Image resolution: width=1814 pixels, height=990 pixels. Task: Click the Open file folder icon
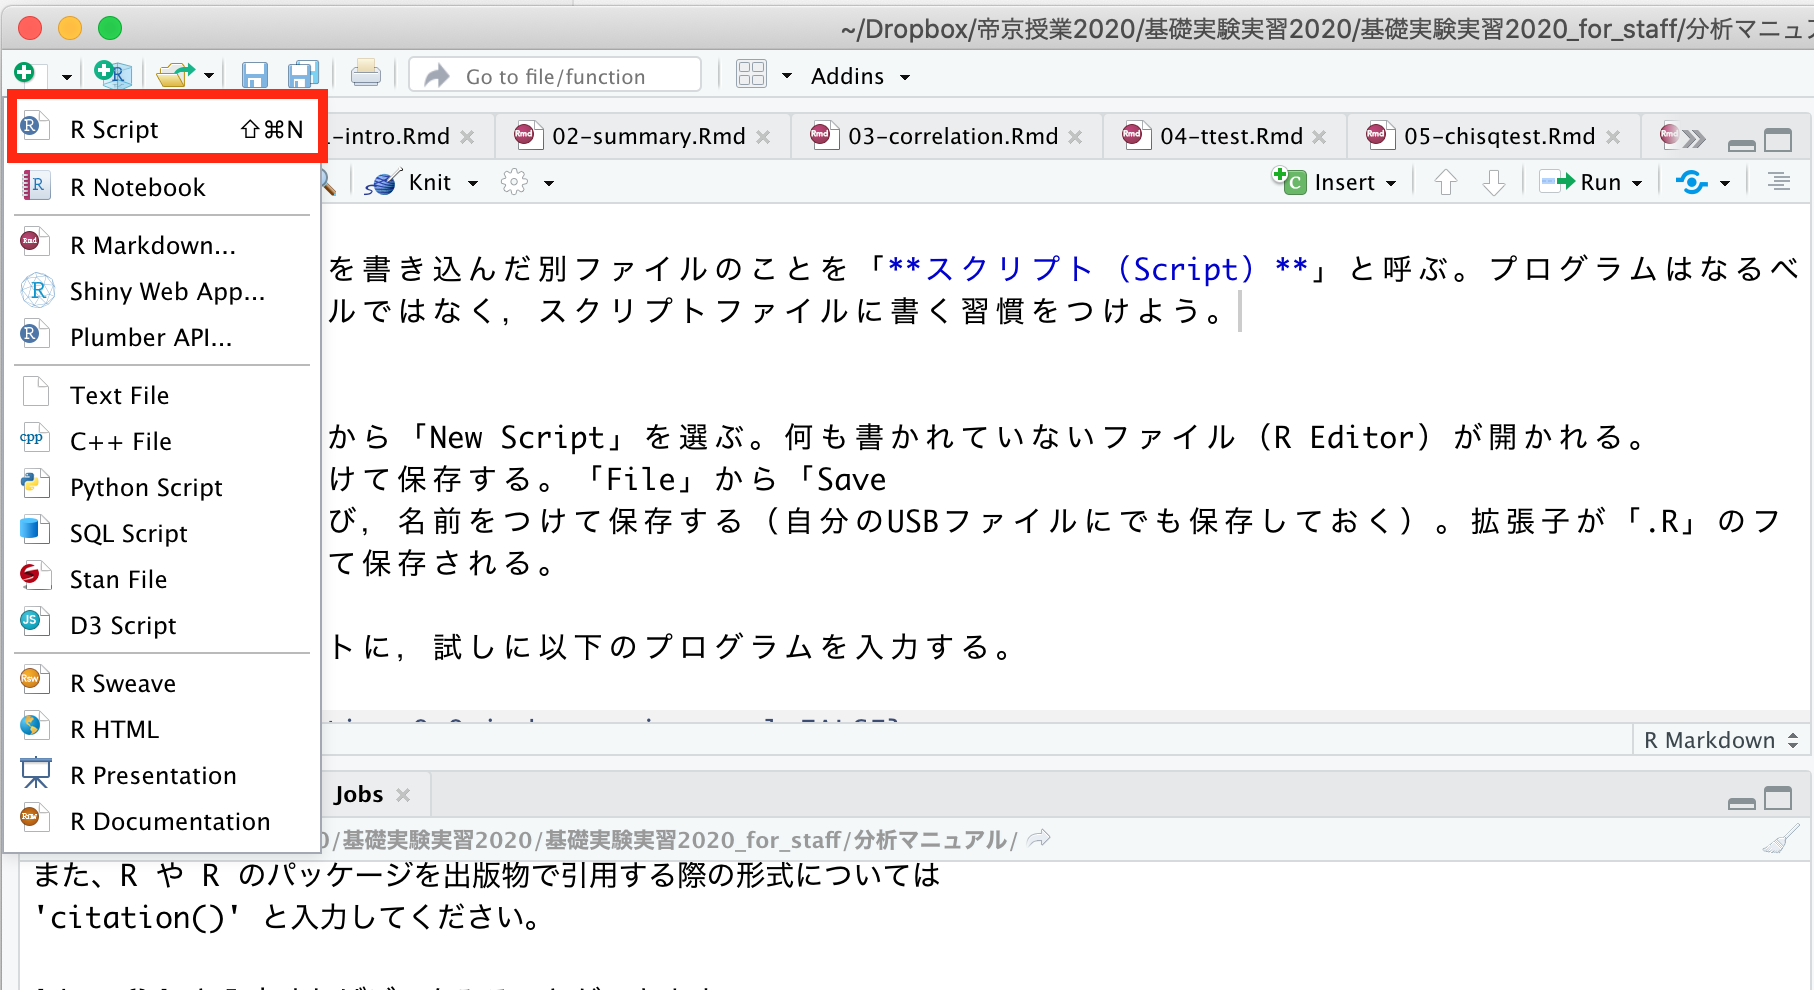(x=175, y=76)
